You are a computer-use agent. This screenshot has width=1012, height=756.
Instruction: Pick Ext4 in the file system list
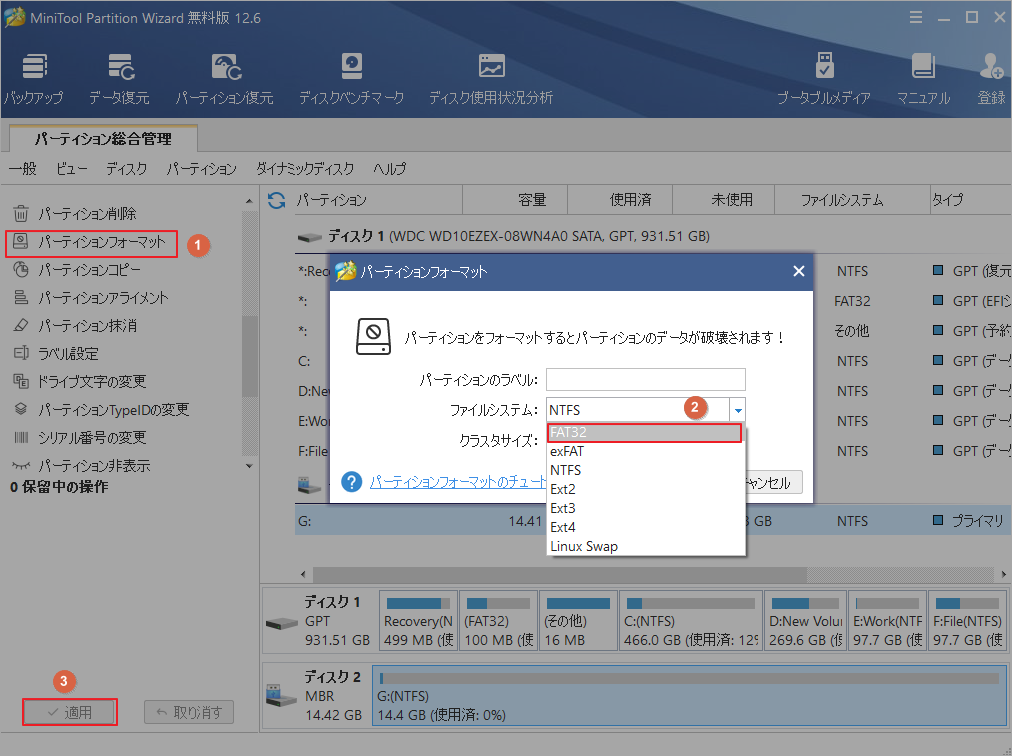[646, 527]
